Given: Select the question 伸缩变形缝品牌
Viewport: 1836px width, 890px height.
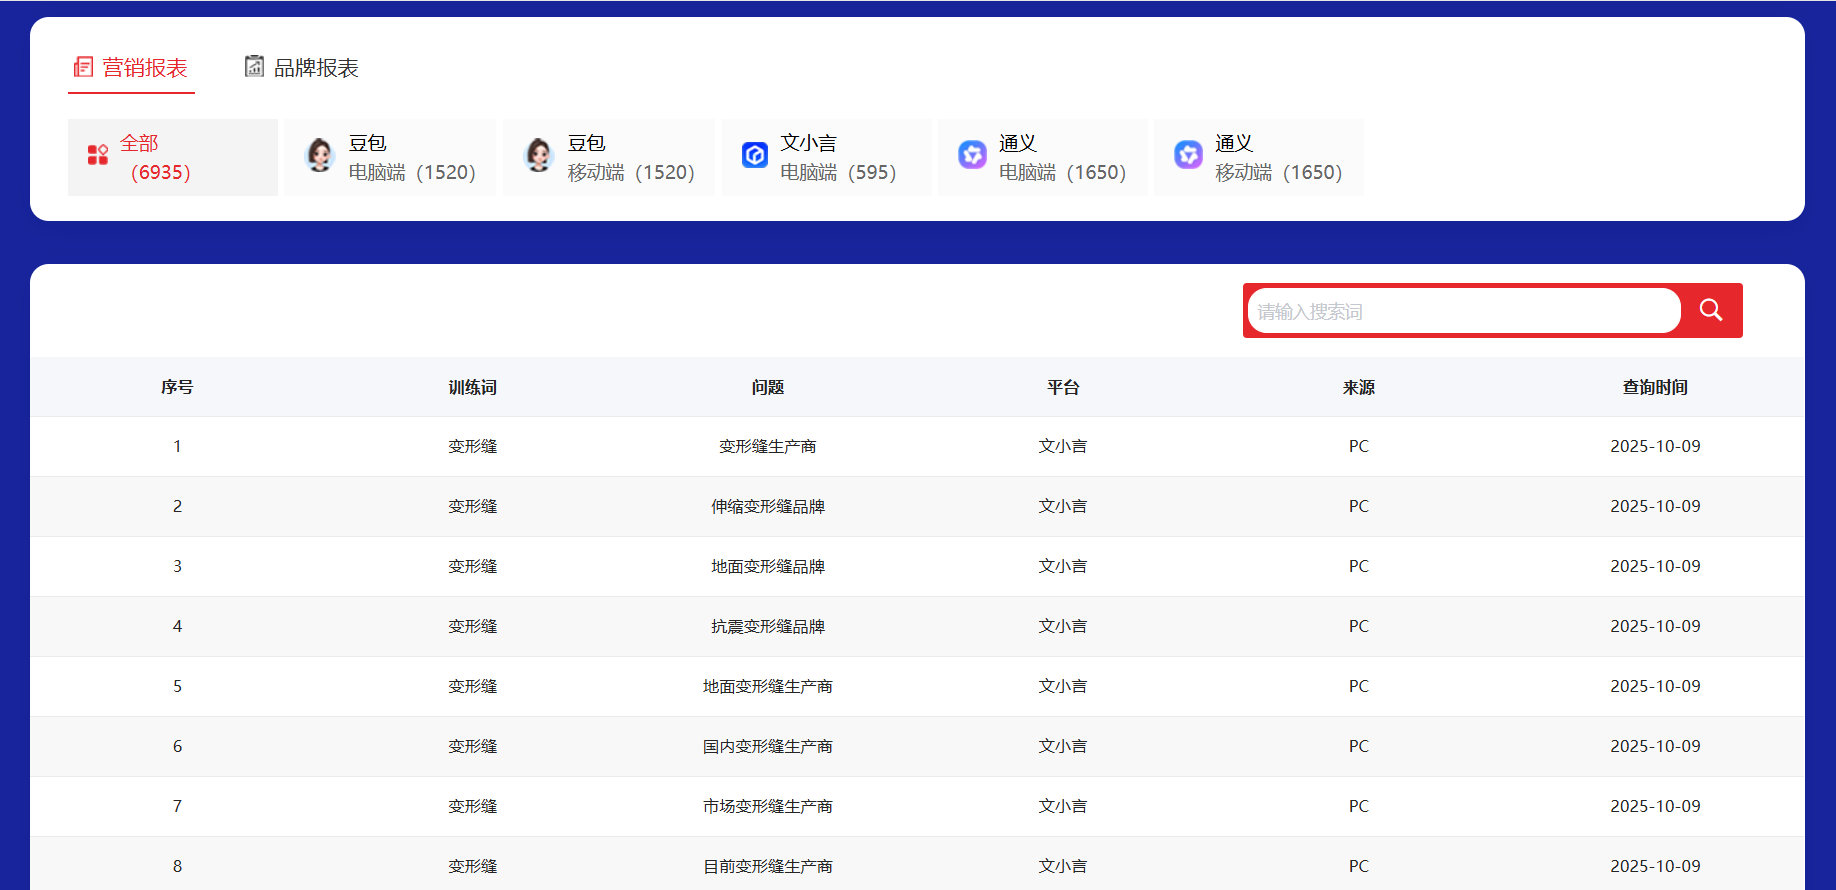Looking at the screenshot, I should [x=768, y=506].
